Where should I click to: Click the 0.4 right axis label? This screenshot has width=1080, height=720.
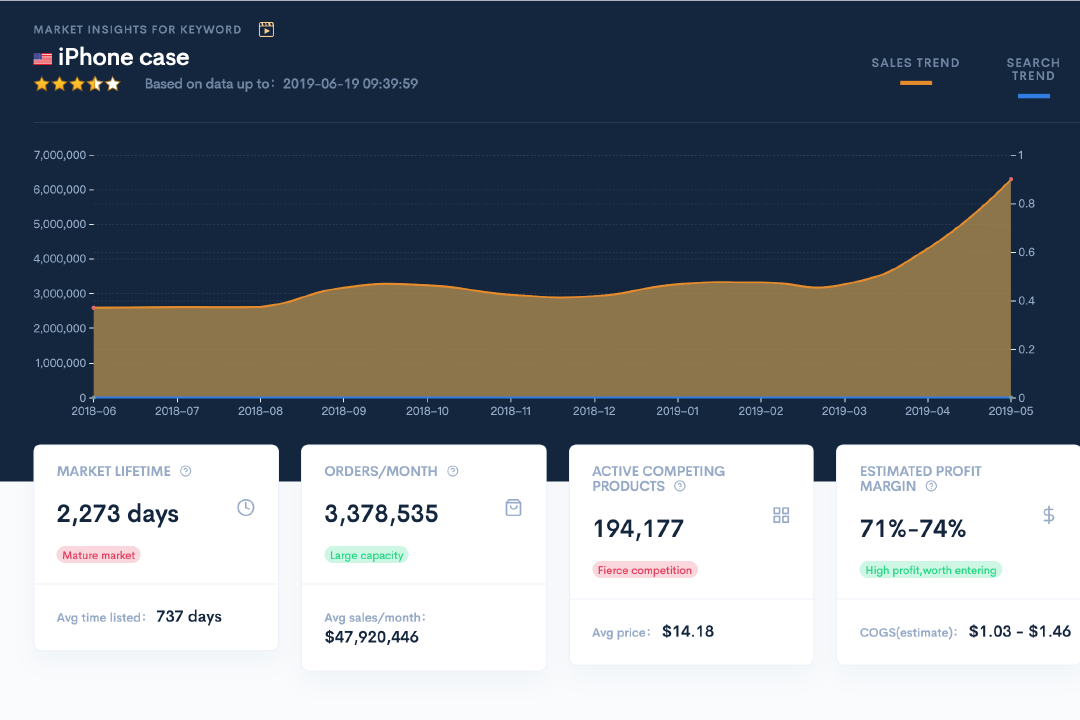1026,301
